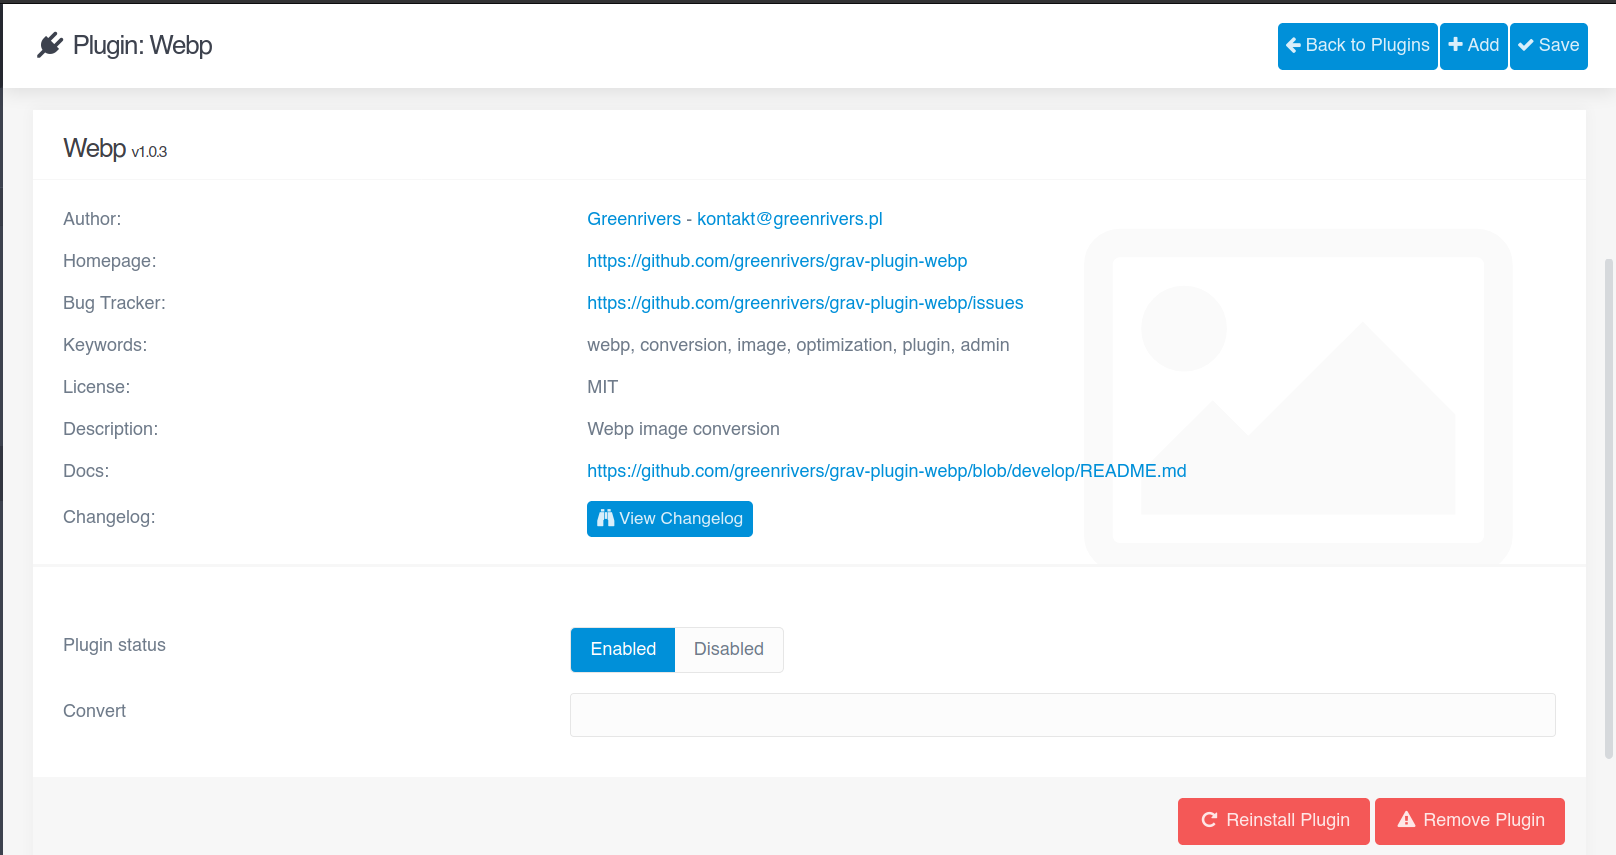This screenshot has width=1616, height=855.
Task: Go back to Plugins list
Action: 1357,46
